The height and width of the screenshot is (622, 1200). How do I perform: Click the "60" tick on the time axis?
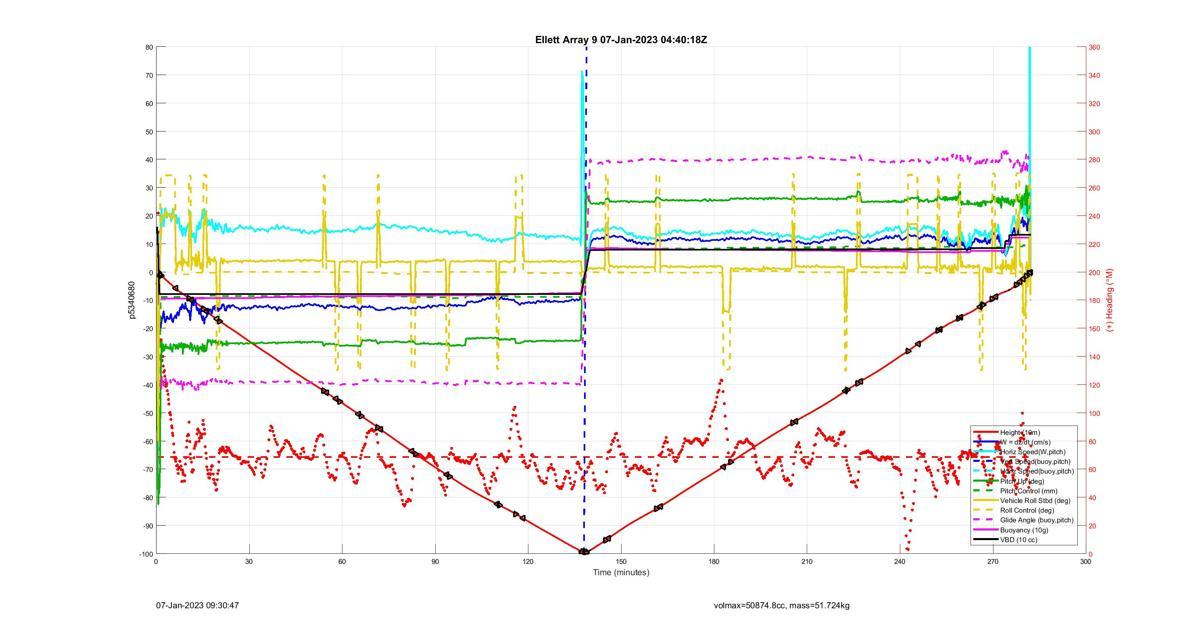tap(342, 562)
